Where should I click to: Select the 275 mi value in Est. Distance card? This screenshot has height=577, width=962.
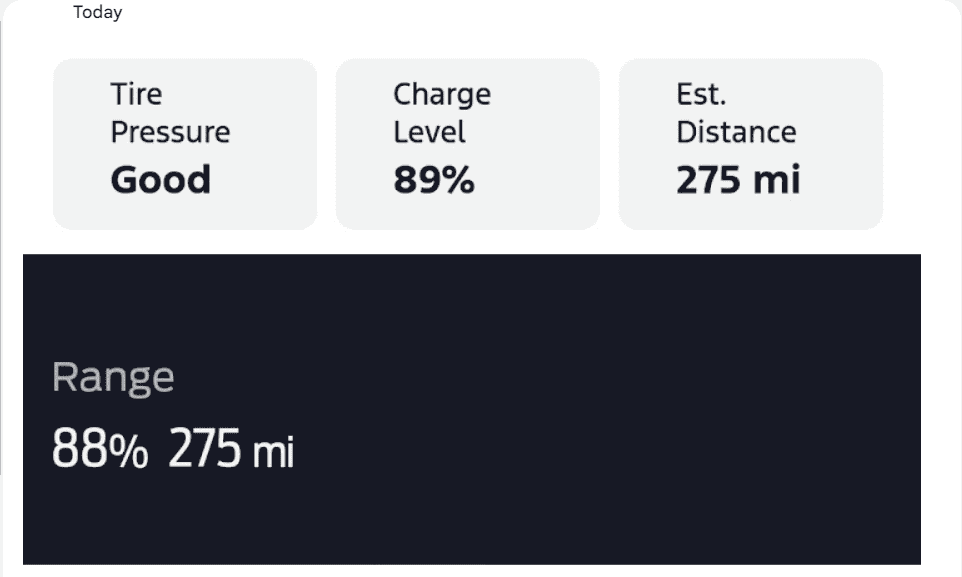(x=738, y=180)
